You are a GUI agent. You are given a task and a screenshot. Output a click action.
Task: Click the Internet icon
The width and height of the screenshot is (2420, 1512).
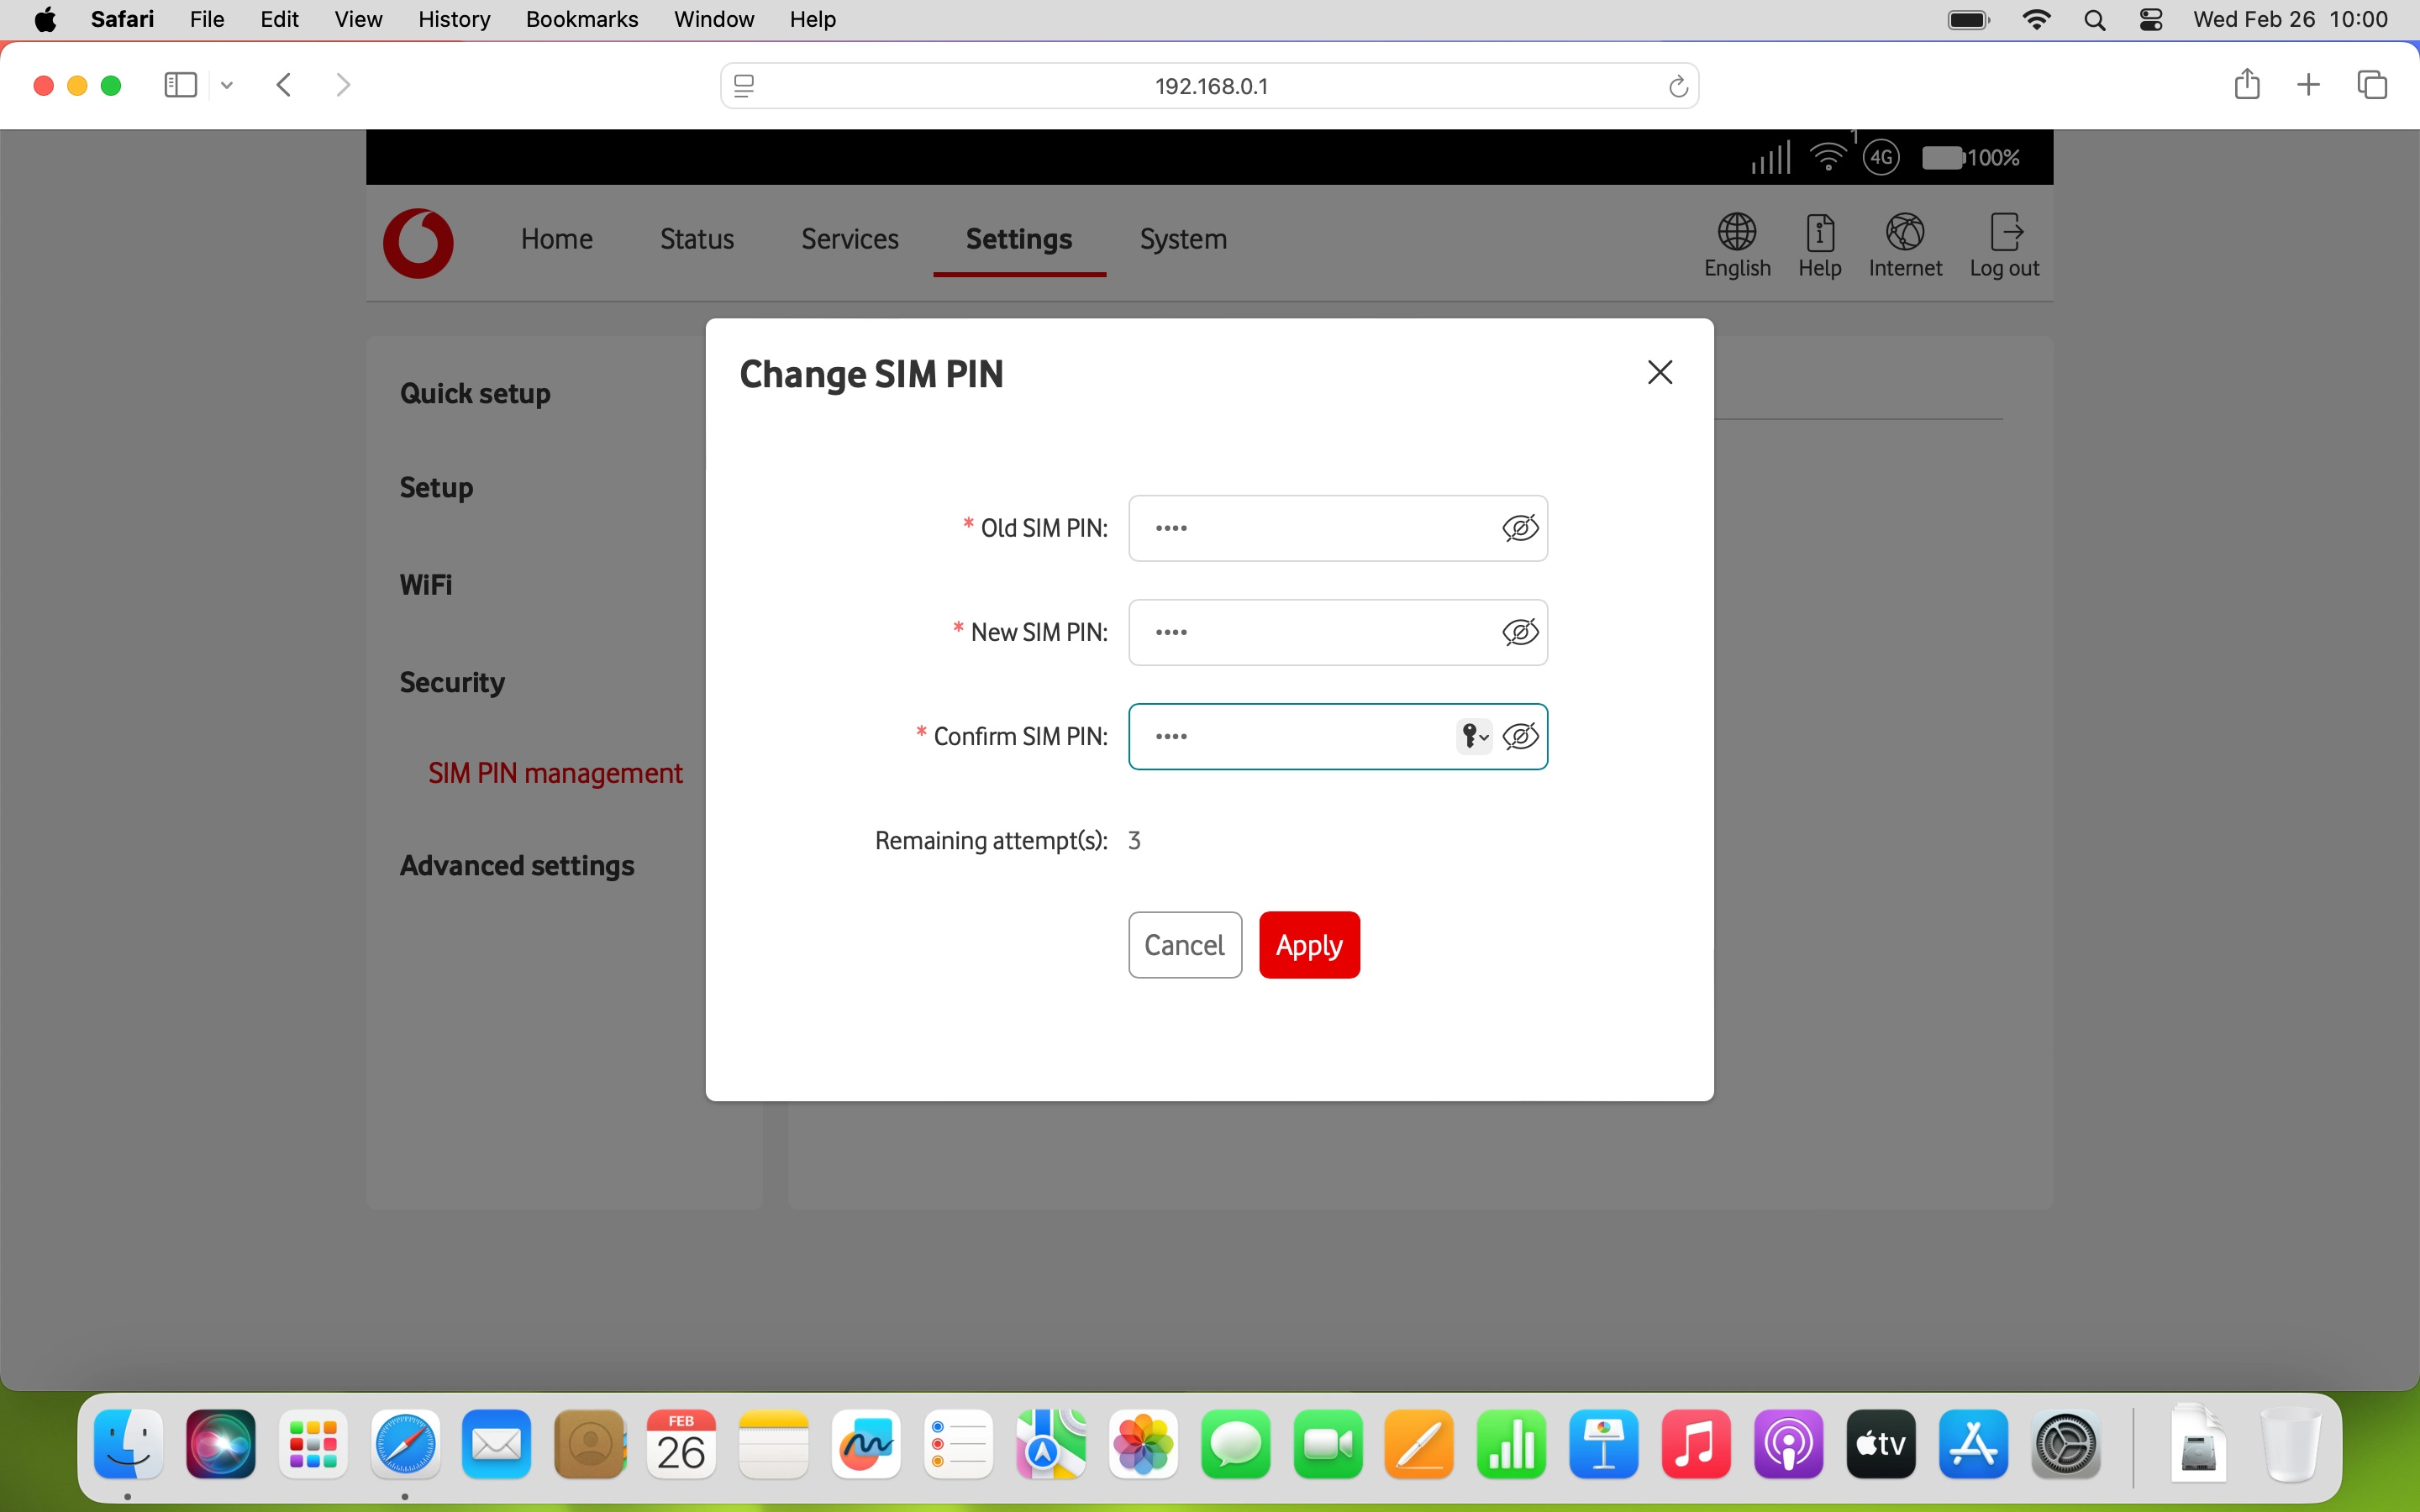(x=1905, y=245)
